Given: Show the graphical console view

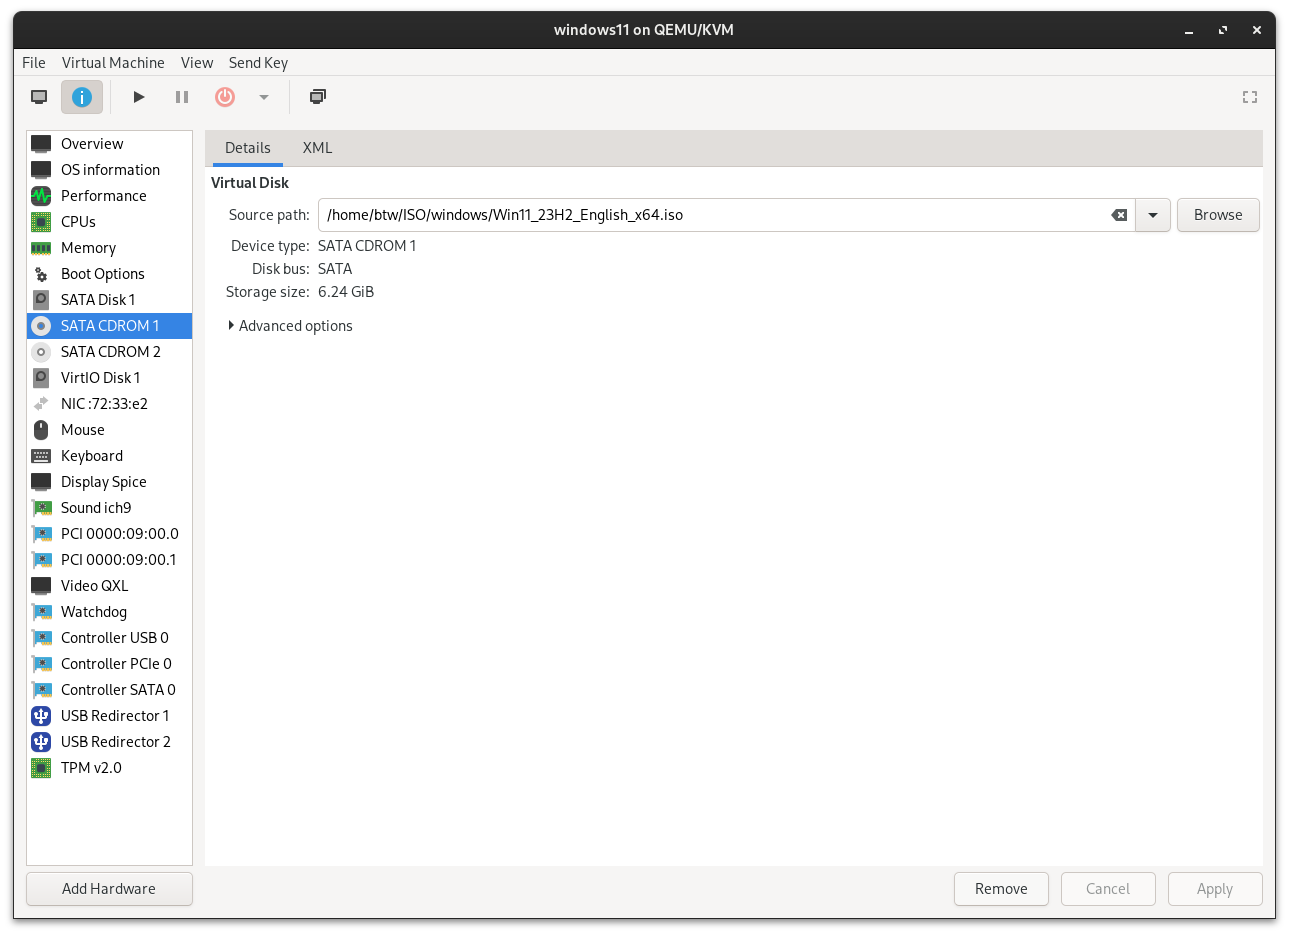Looking at the screenshot, I should tap(39, 97).
